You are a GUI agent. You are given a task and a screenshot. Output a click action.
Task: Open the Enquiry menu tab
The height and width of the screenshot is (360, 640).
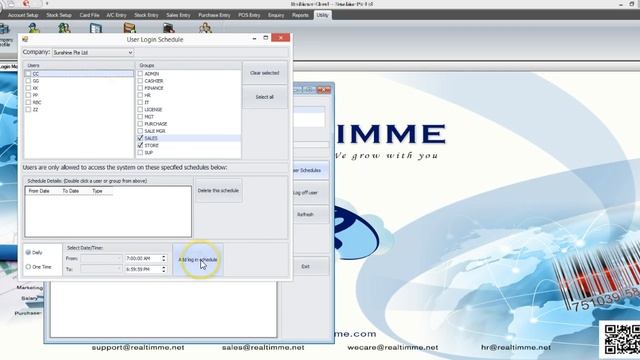click(276, 15)
